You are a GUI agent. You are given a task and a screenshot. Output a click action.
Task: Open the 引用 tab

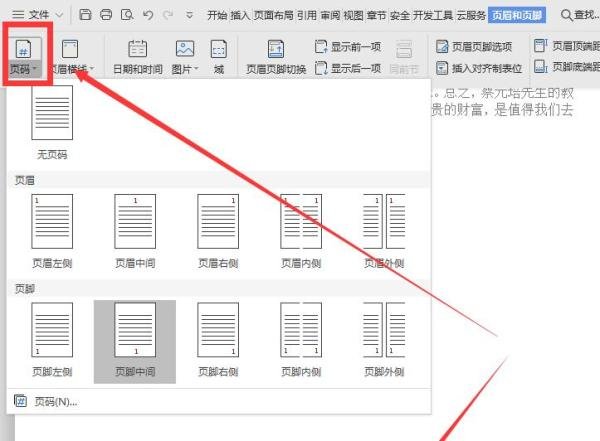point(307,15)
